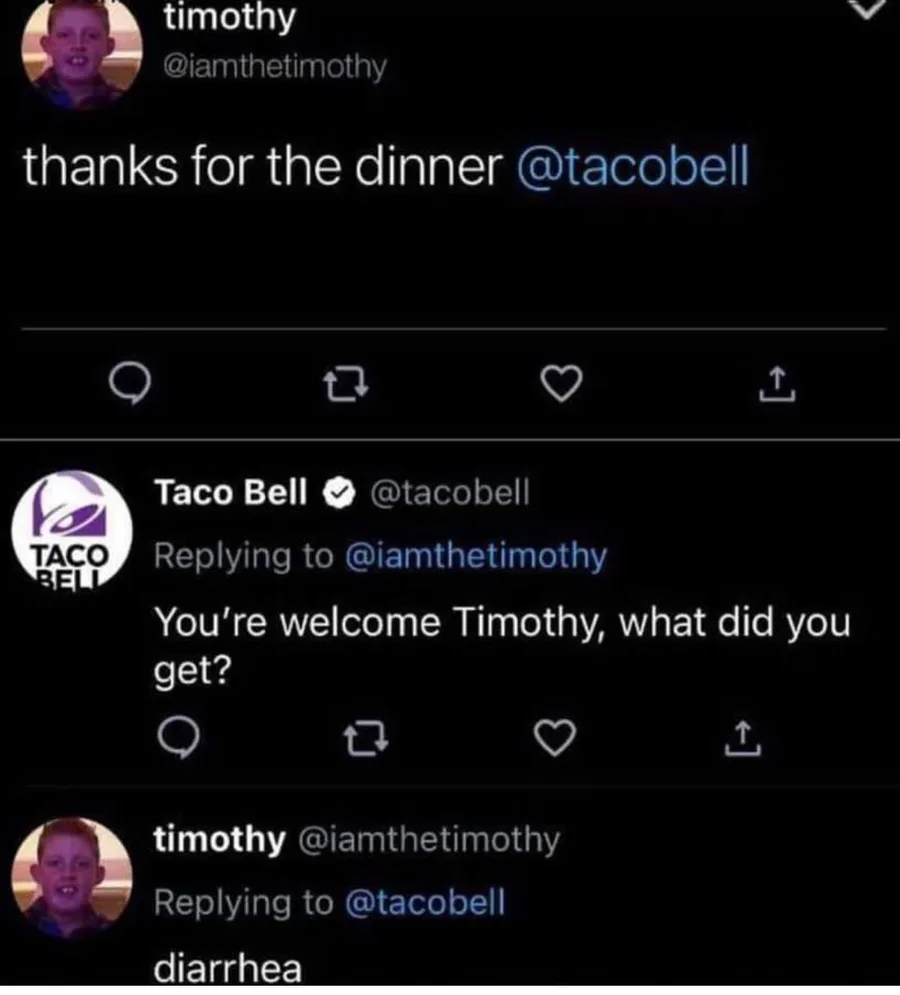This screenshot has width=900, height=995.
Task: Open the 'diarrhea' reply tweet
Action: click(226, 968)
